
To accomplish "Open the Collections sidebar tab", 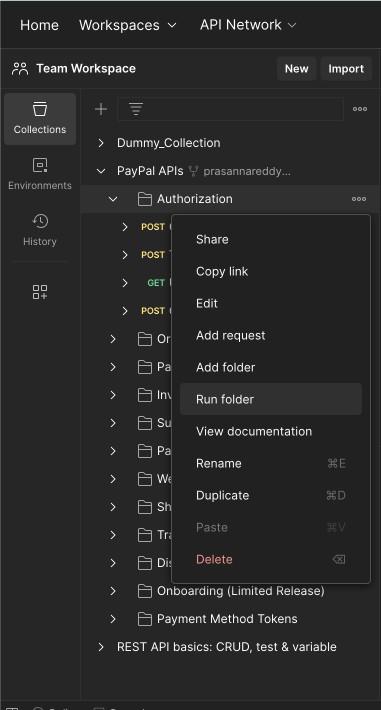I will click(40, 119).
